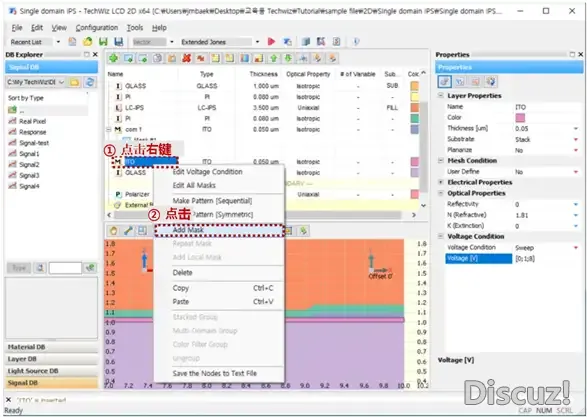Click the search input field in DB Explorer
587x417 pixels.
pyautogui.click(x=65, y=268)
